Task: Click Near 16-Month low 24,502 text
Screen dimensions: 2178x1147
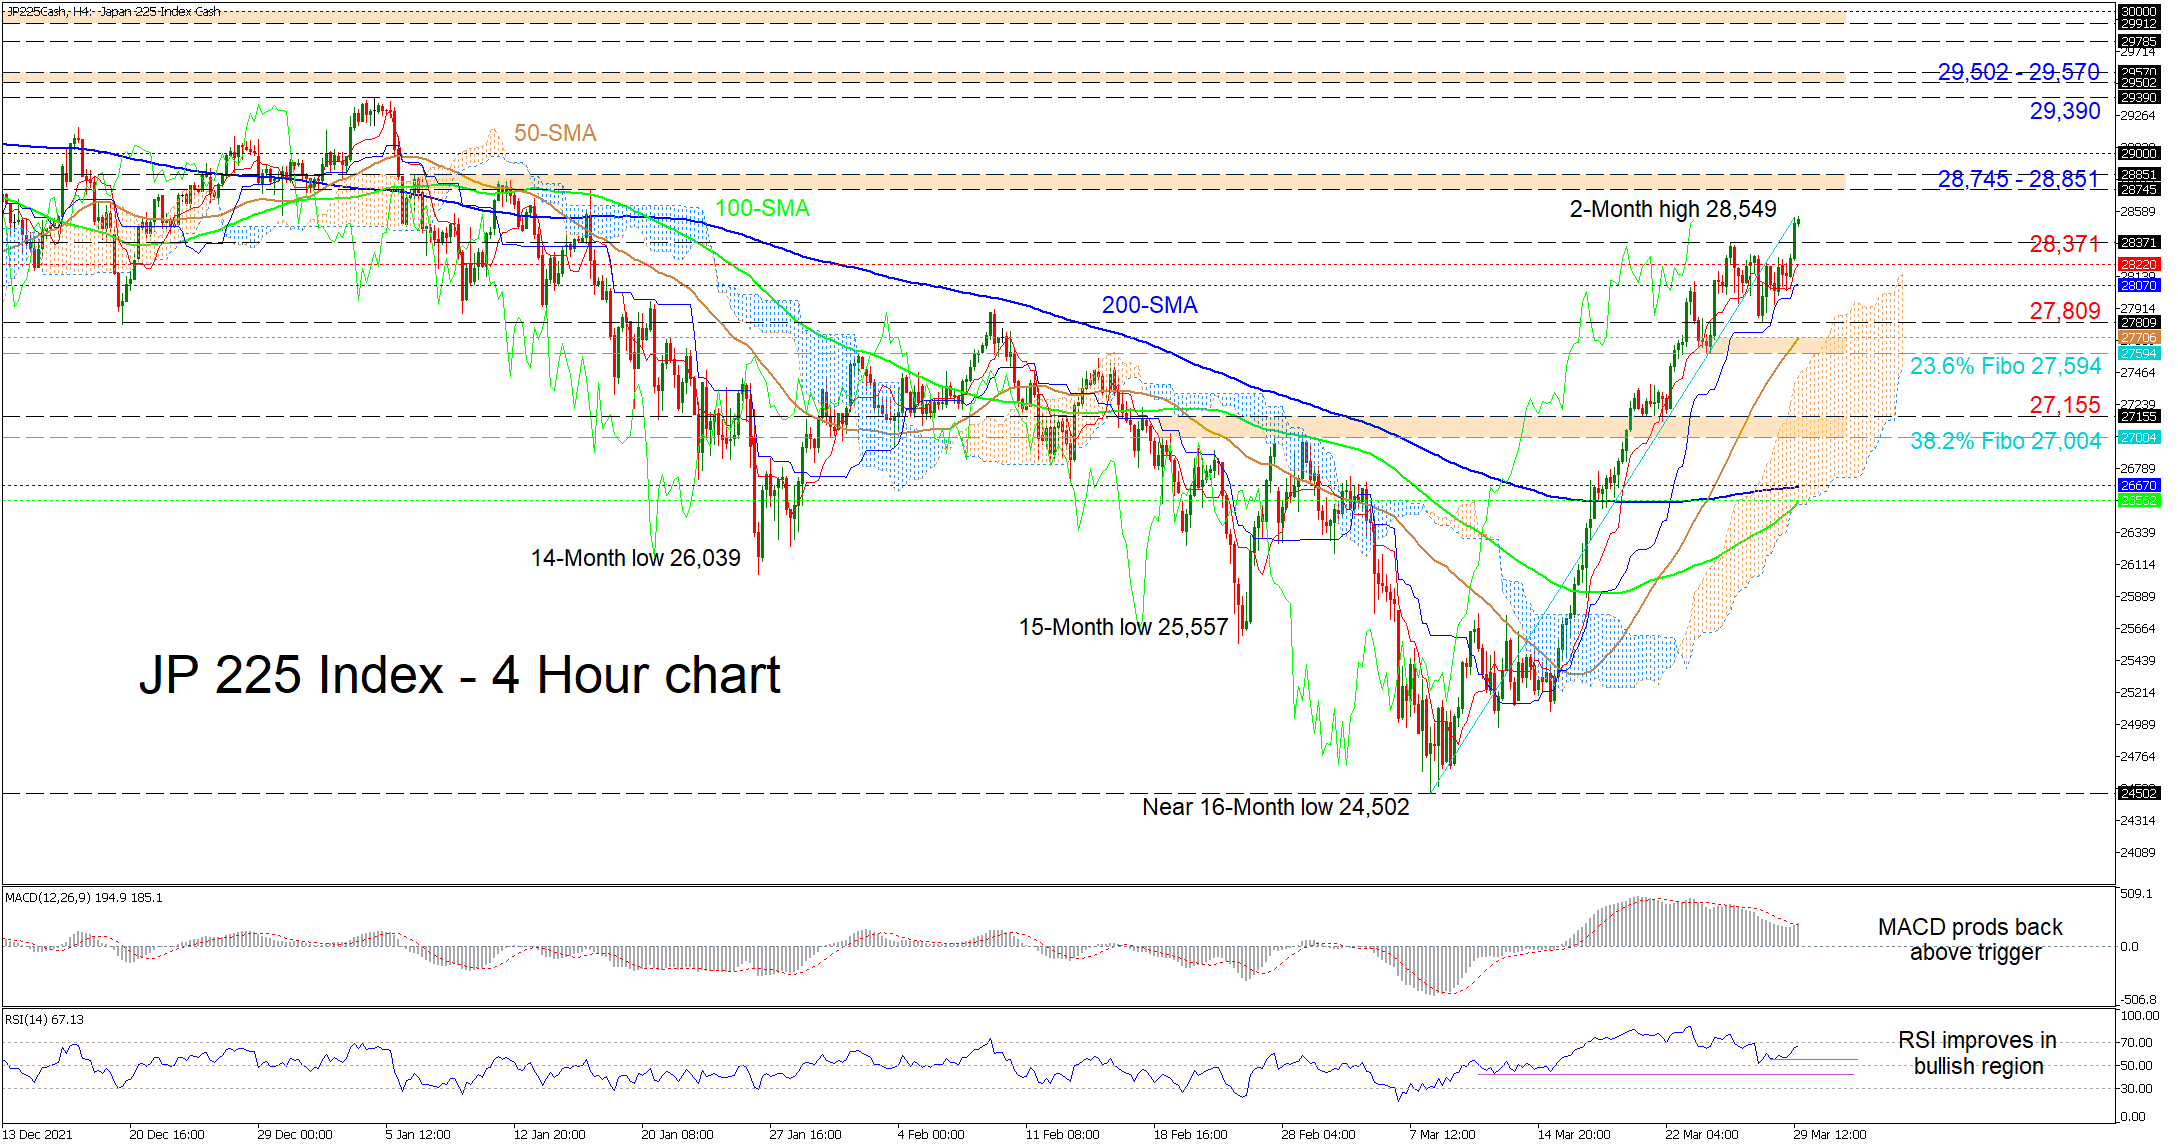Action: tap(1275, 807)
